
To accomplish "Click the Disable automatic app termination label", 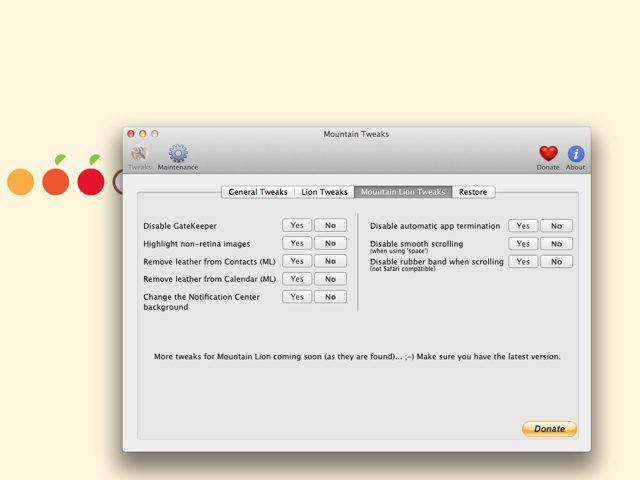I will pyautogui.click(x=435, y=226).
